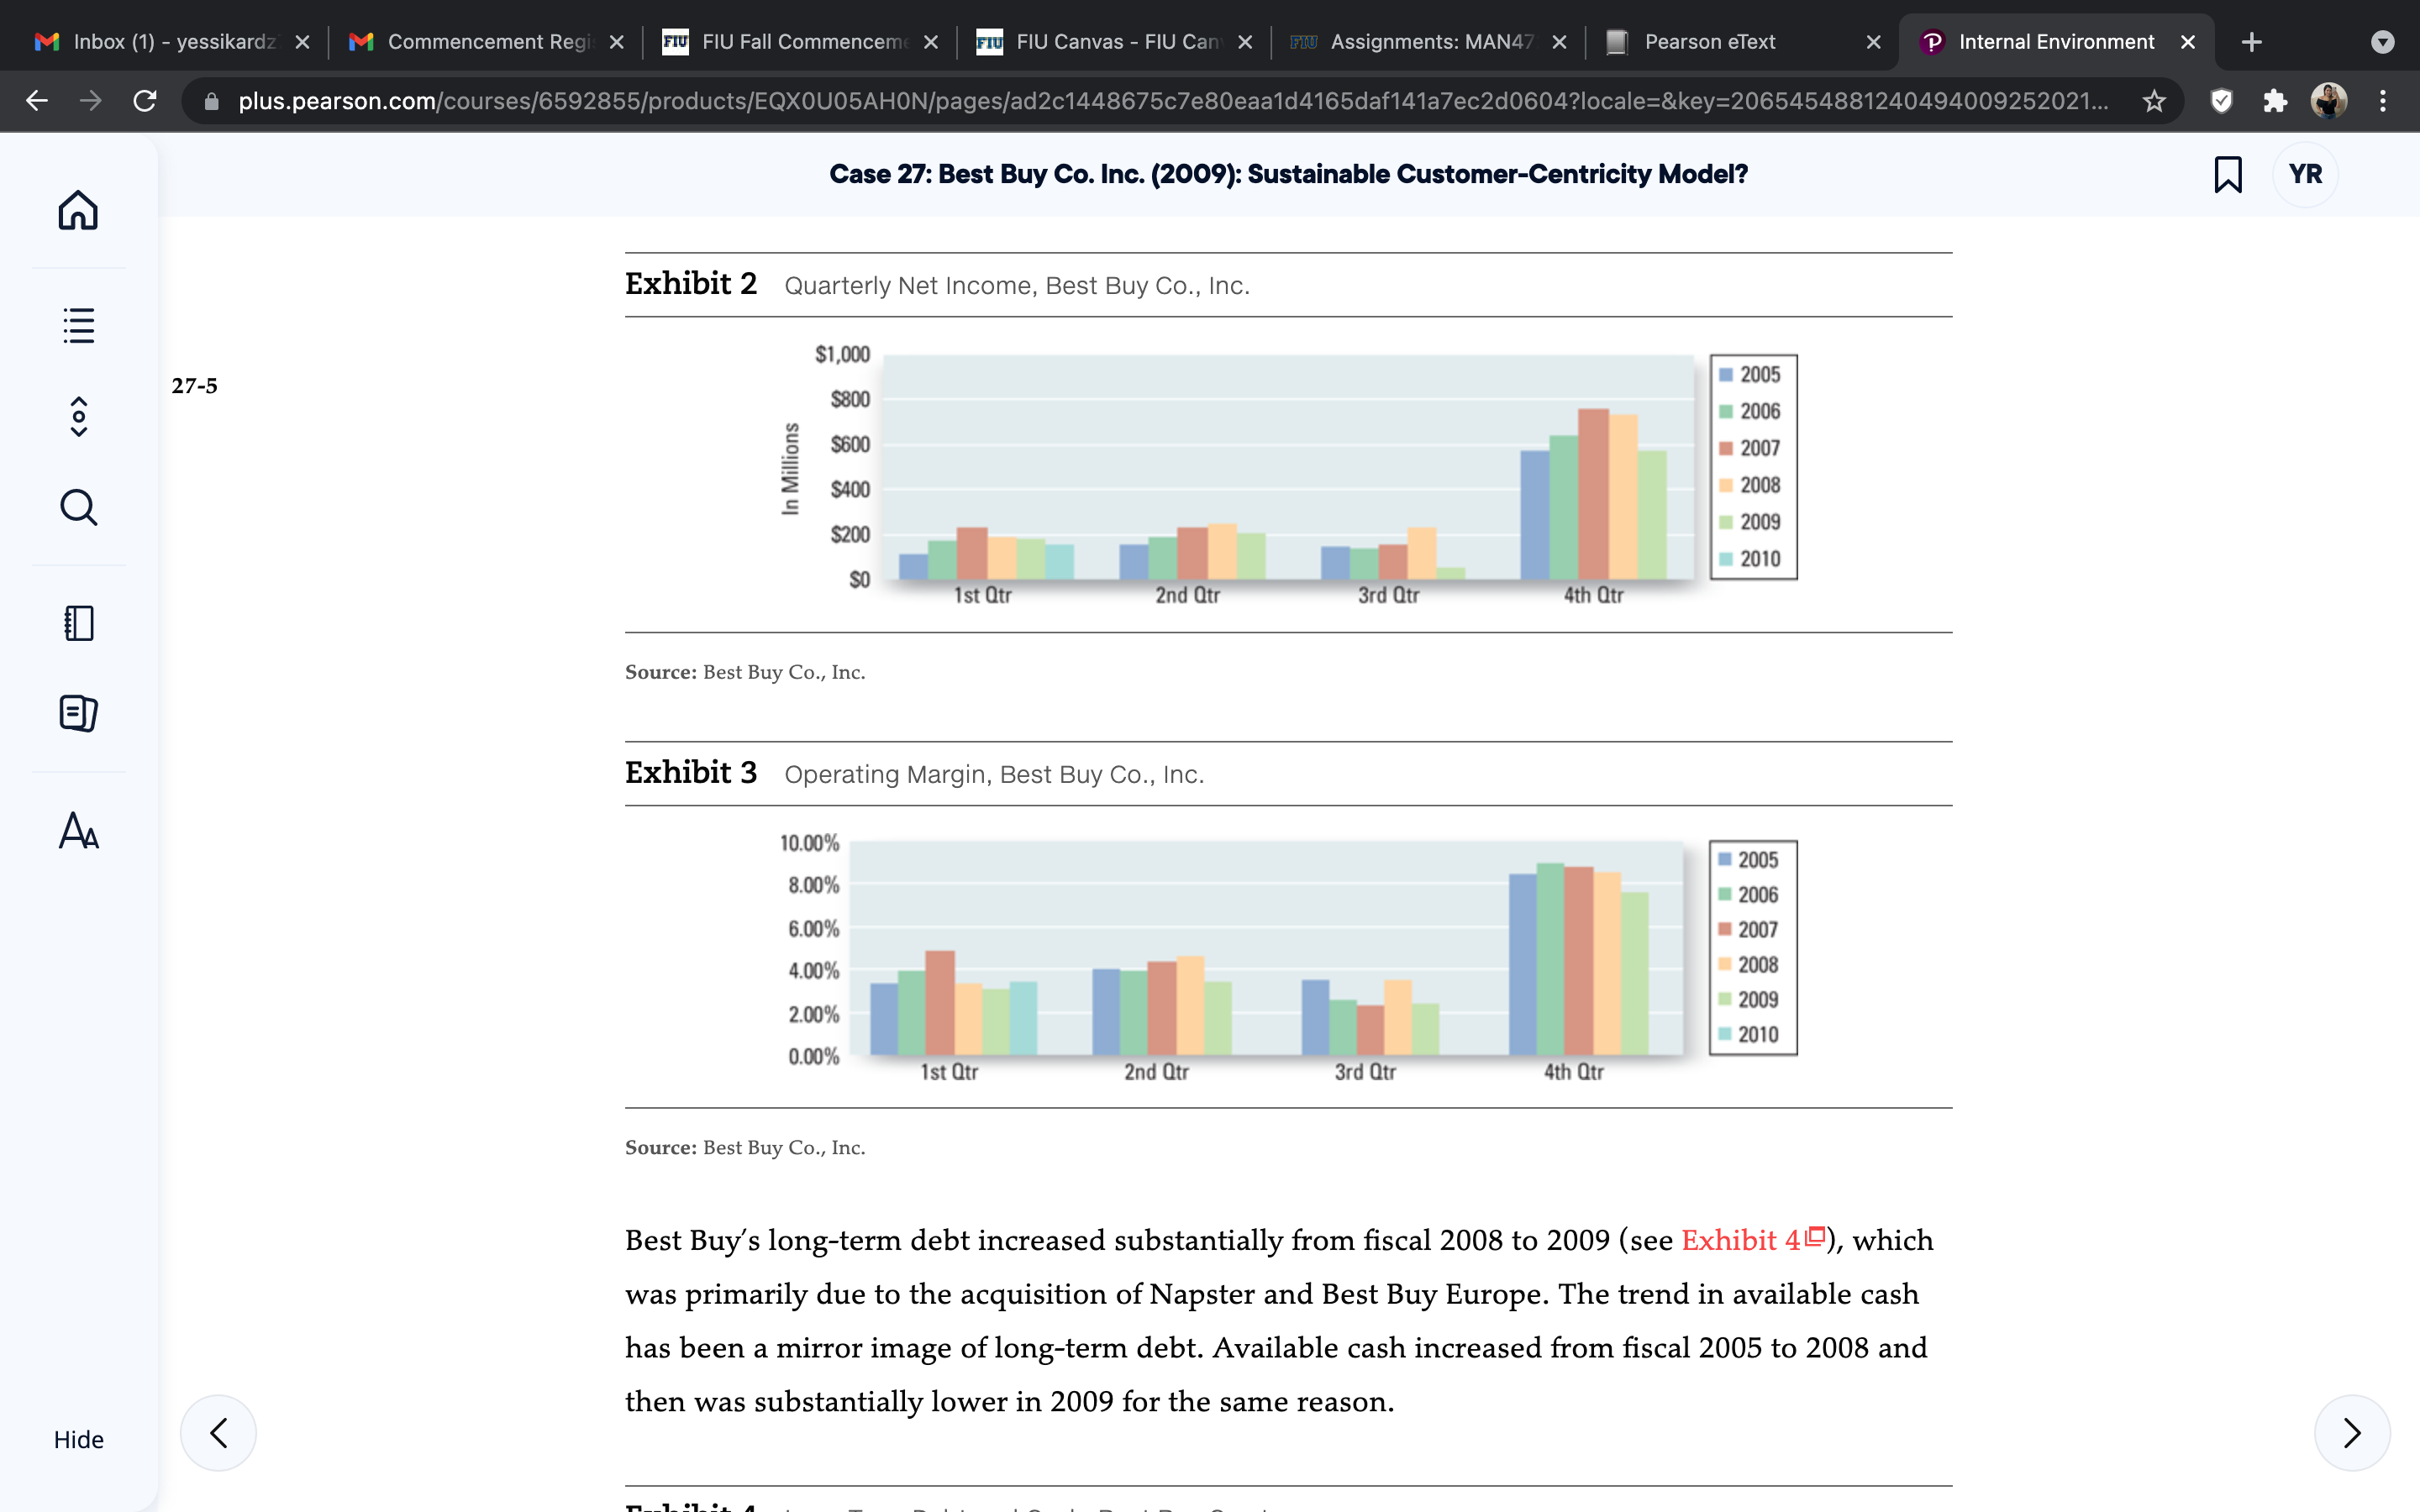Close the Gmail Inbox tab
Viewport: 2420px width, 1512px height.
pyautogui.click(x=302, y=42)
